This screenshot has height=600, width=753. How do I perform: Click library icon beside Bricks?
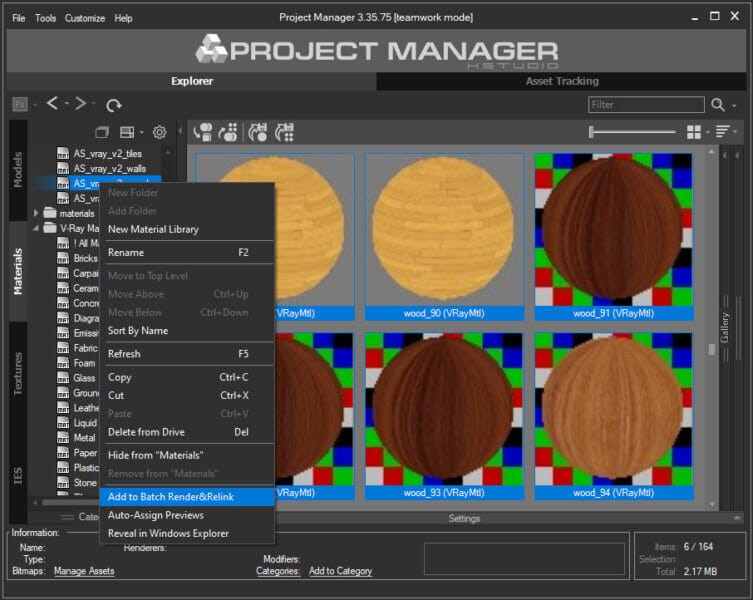[x=63, y=258]
